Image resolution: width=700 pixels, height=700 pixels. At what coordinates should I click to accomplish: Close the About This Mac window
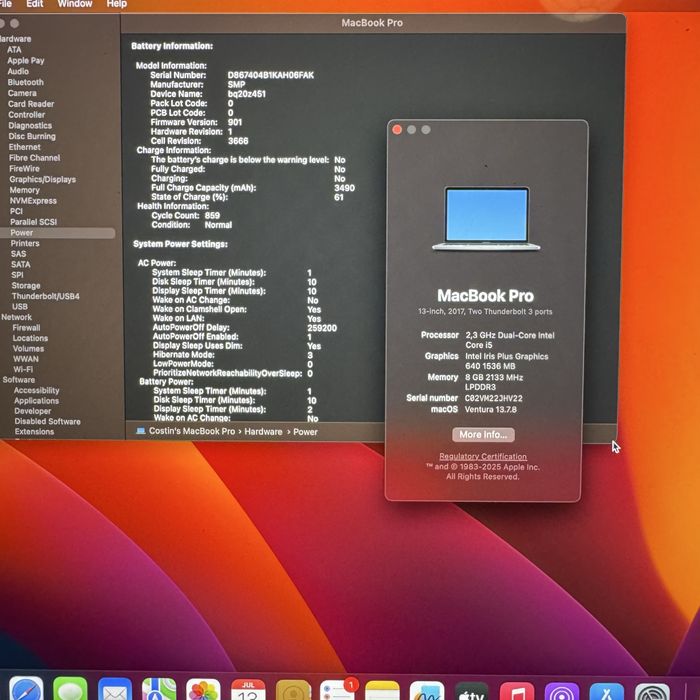click(397, 129)
